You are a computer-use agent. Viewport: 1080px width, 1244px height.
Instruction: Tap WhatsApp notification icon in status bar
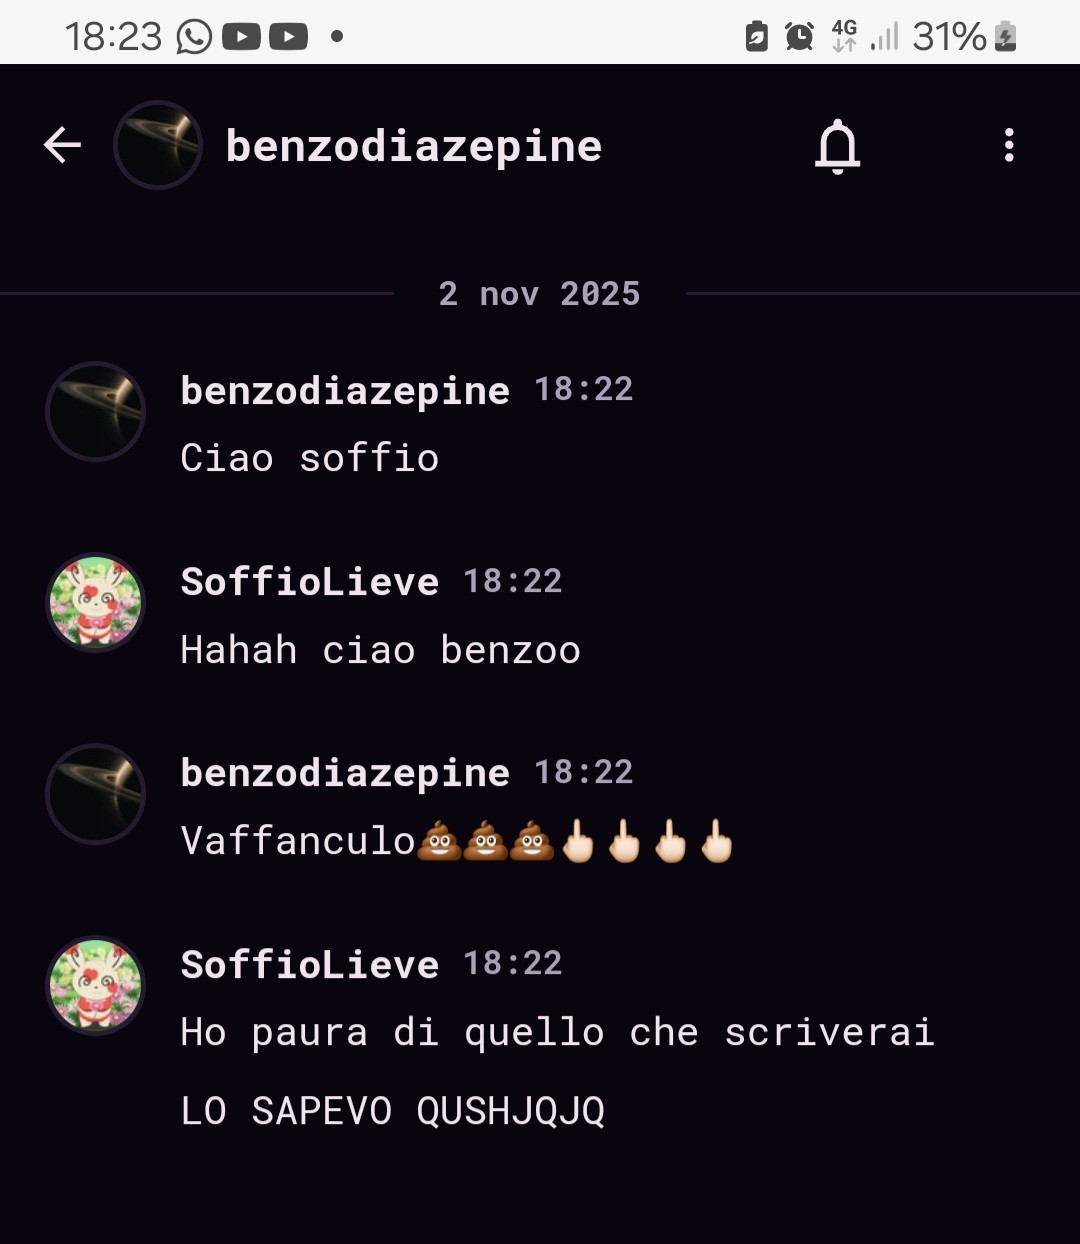coord(194,37)
